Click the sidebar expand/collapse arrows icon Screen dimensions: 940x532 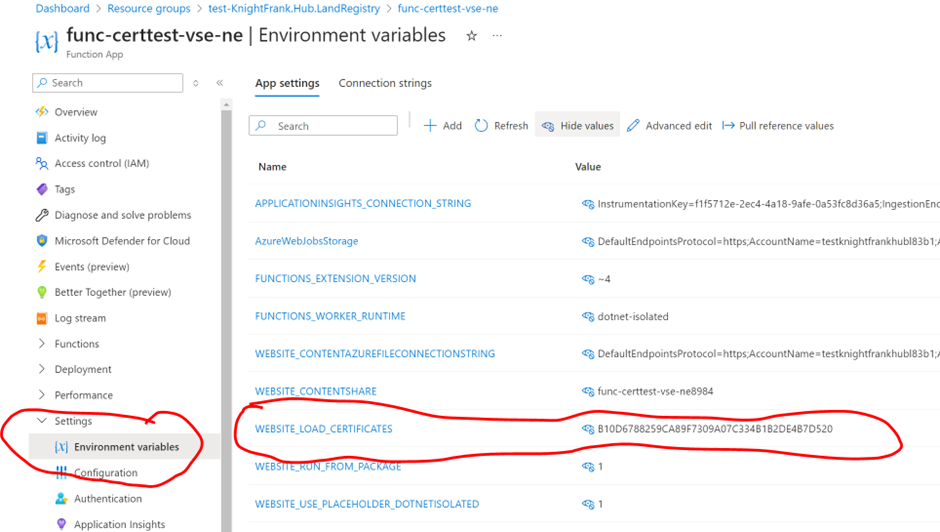click(195, 83)
